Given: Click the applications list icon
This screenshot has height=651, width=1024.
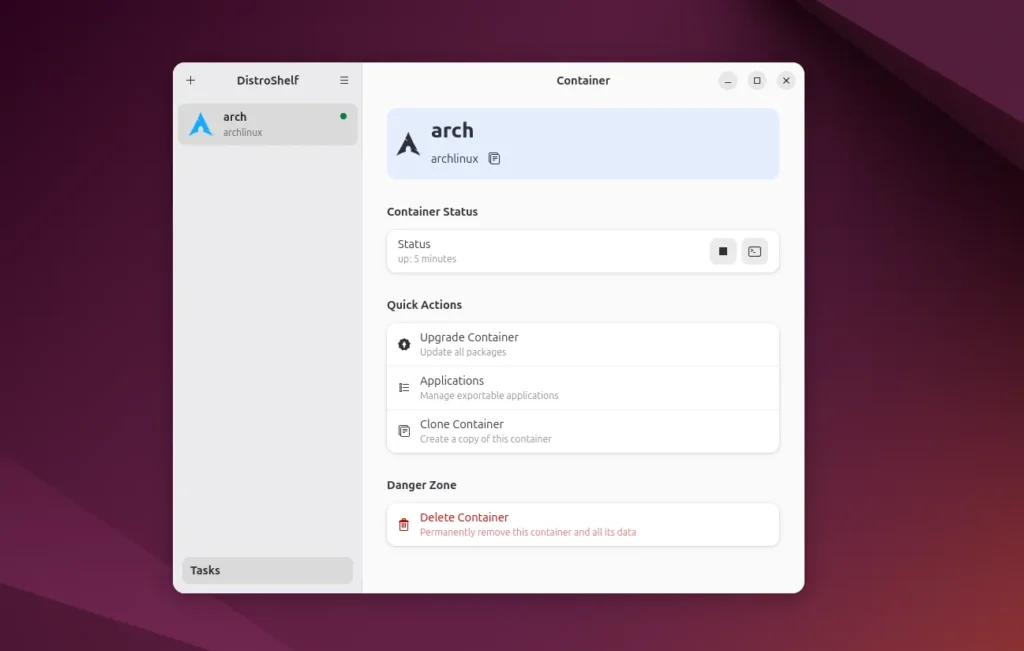Looking at the screenshot, I should 404,388.
